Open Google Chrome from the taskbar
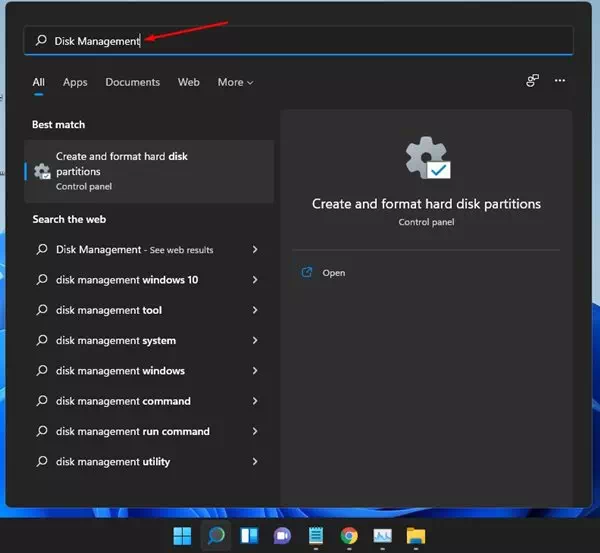The image size is (600, 553). click(x=349, y=536)
